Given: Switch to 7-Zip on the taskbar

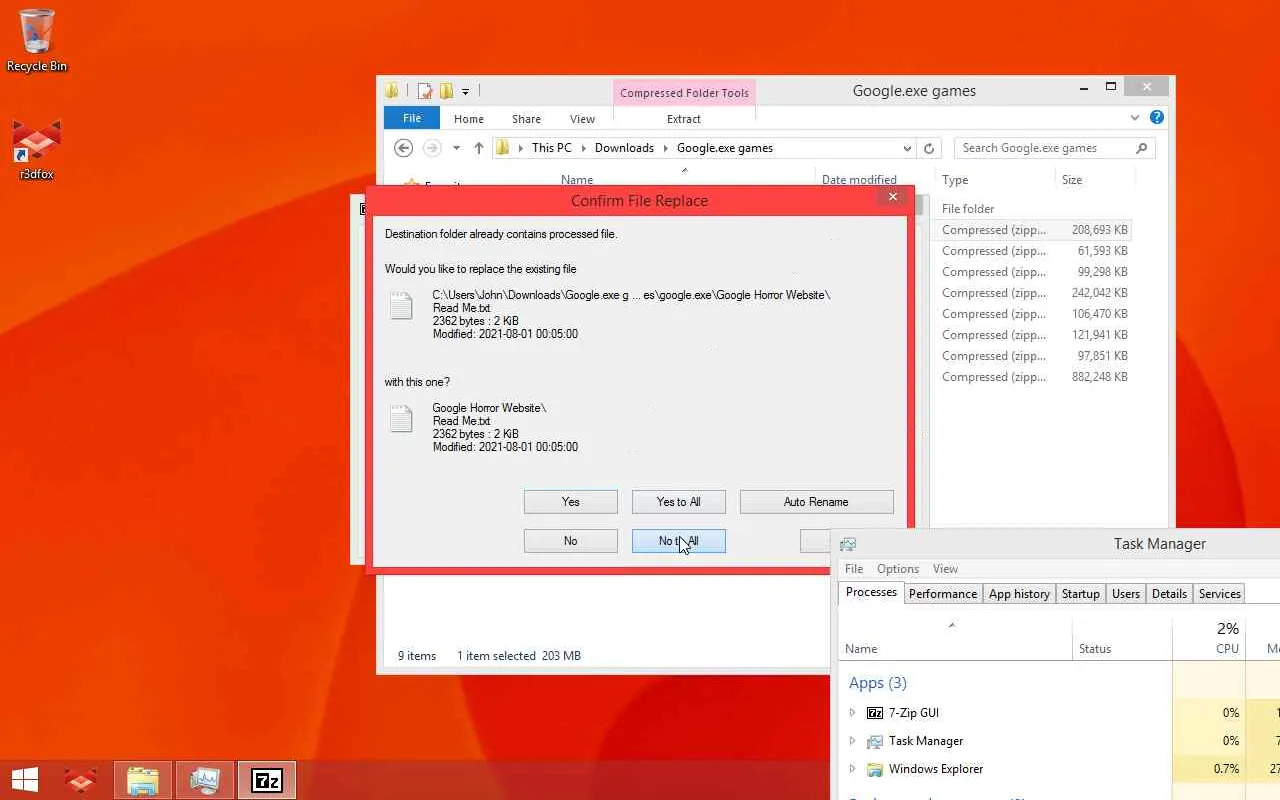Looking at the screenshot, I should click(266, 780).
